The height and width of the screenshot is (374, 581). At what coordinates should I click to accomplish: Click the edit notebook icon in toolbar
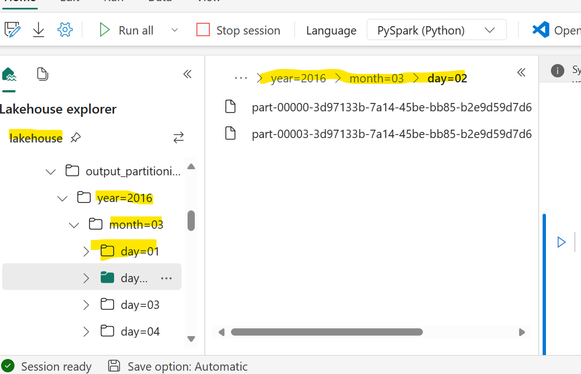(12, 30)
